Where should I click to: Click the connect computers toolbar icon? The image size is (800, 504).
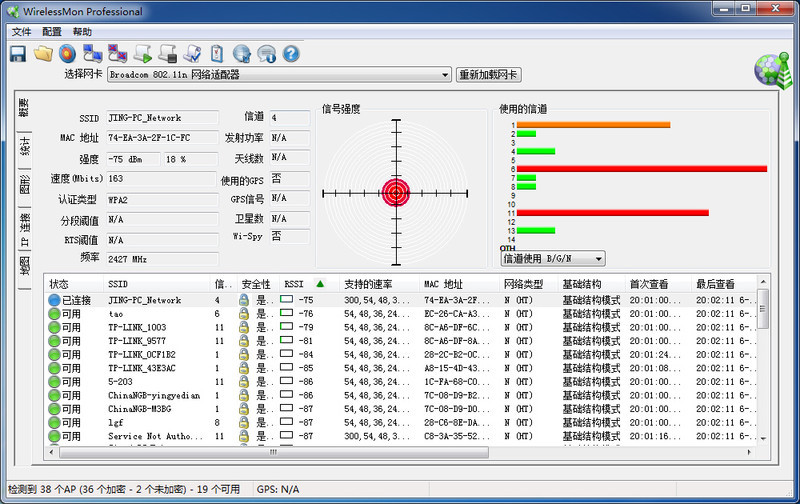click(92, 54)
